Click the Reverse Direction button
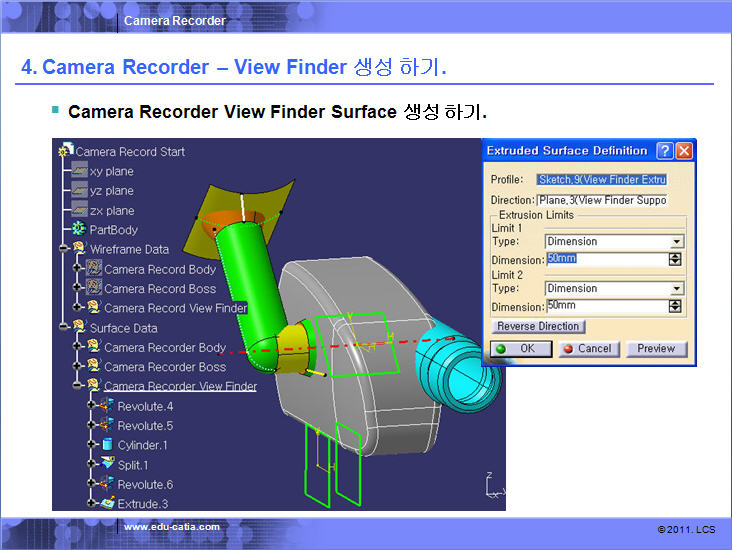 coord(539,327)
